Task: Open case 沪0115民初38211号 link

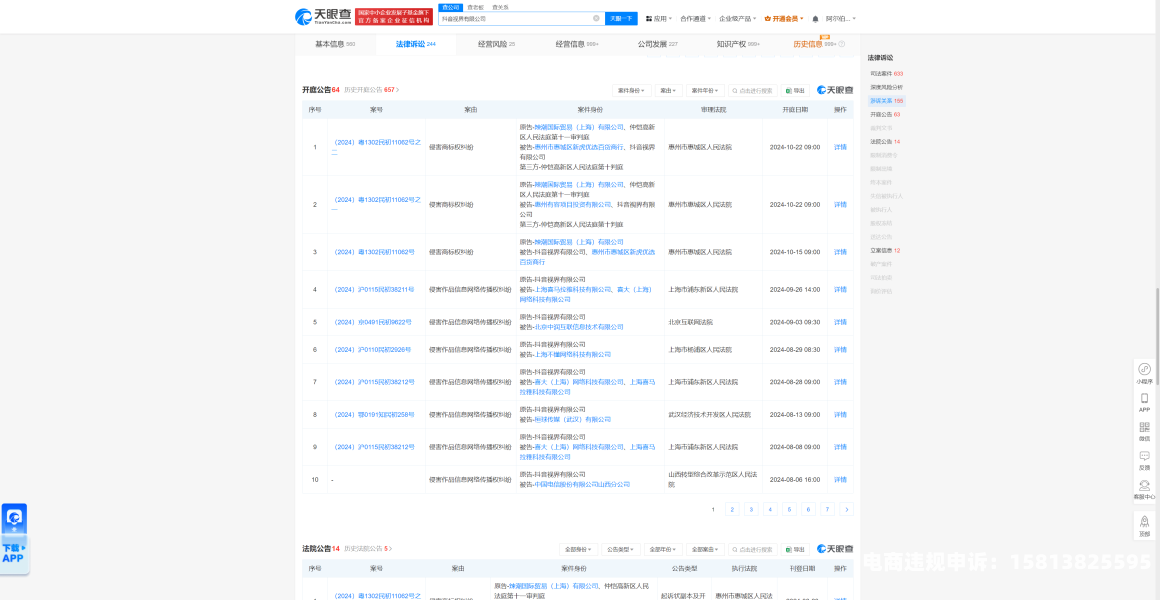Action: [x=373, y=289]
